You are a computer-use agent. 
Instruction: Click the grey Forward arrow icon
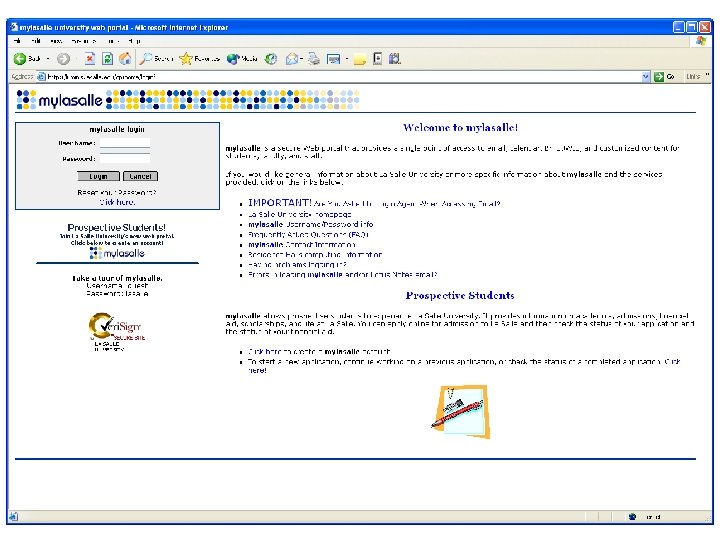click(63, 59)
